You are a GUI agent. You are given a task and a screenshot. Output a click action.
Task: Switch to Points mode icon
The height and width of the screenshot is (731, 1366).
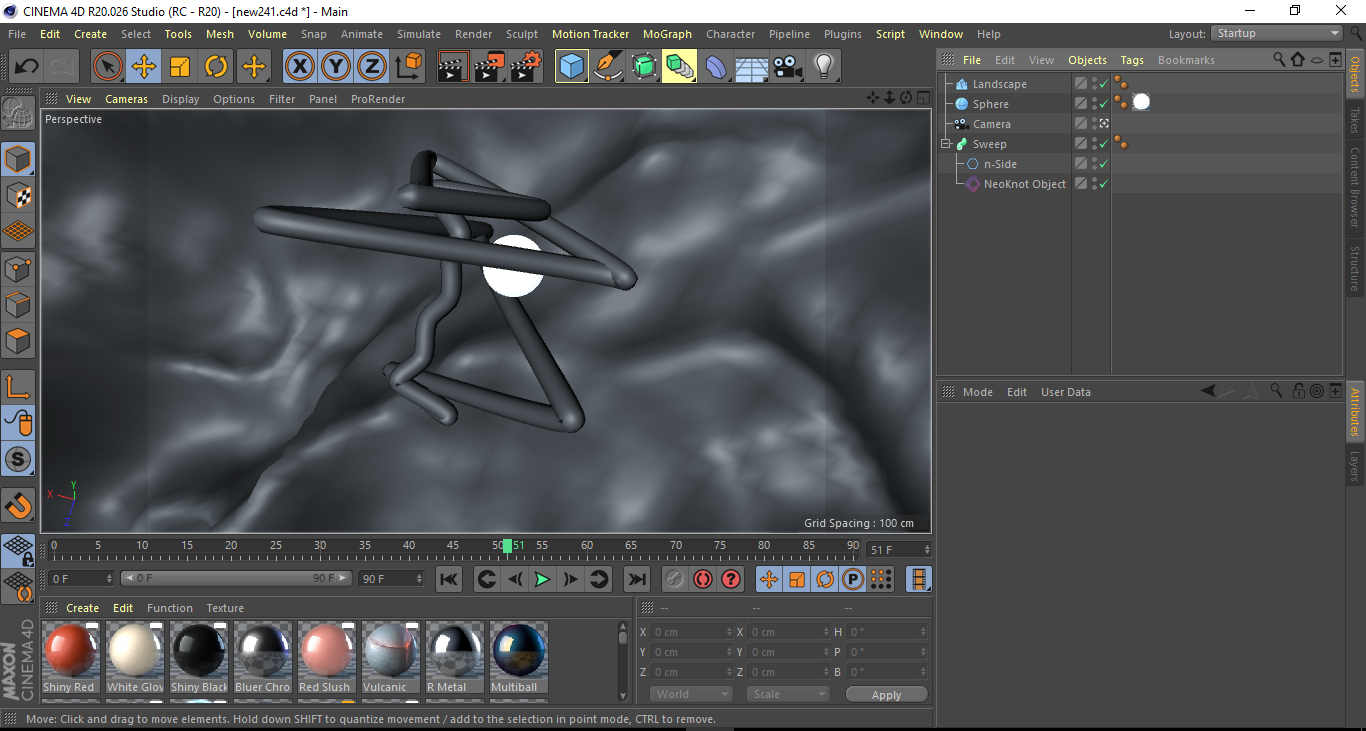point(18,268)
